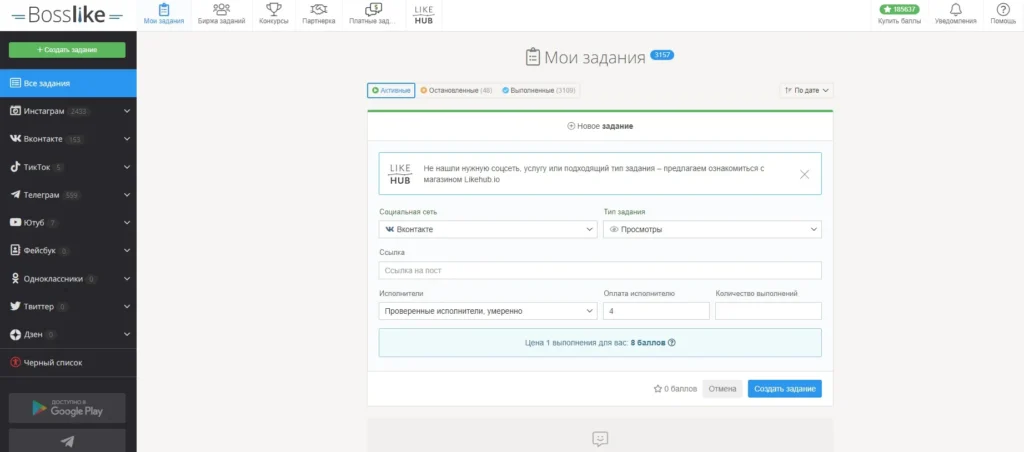This screenshot has height=452, width=1024.
Task: Expand the ТикТок sidebar section chevron
Action: click(x=127, y=167)
